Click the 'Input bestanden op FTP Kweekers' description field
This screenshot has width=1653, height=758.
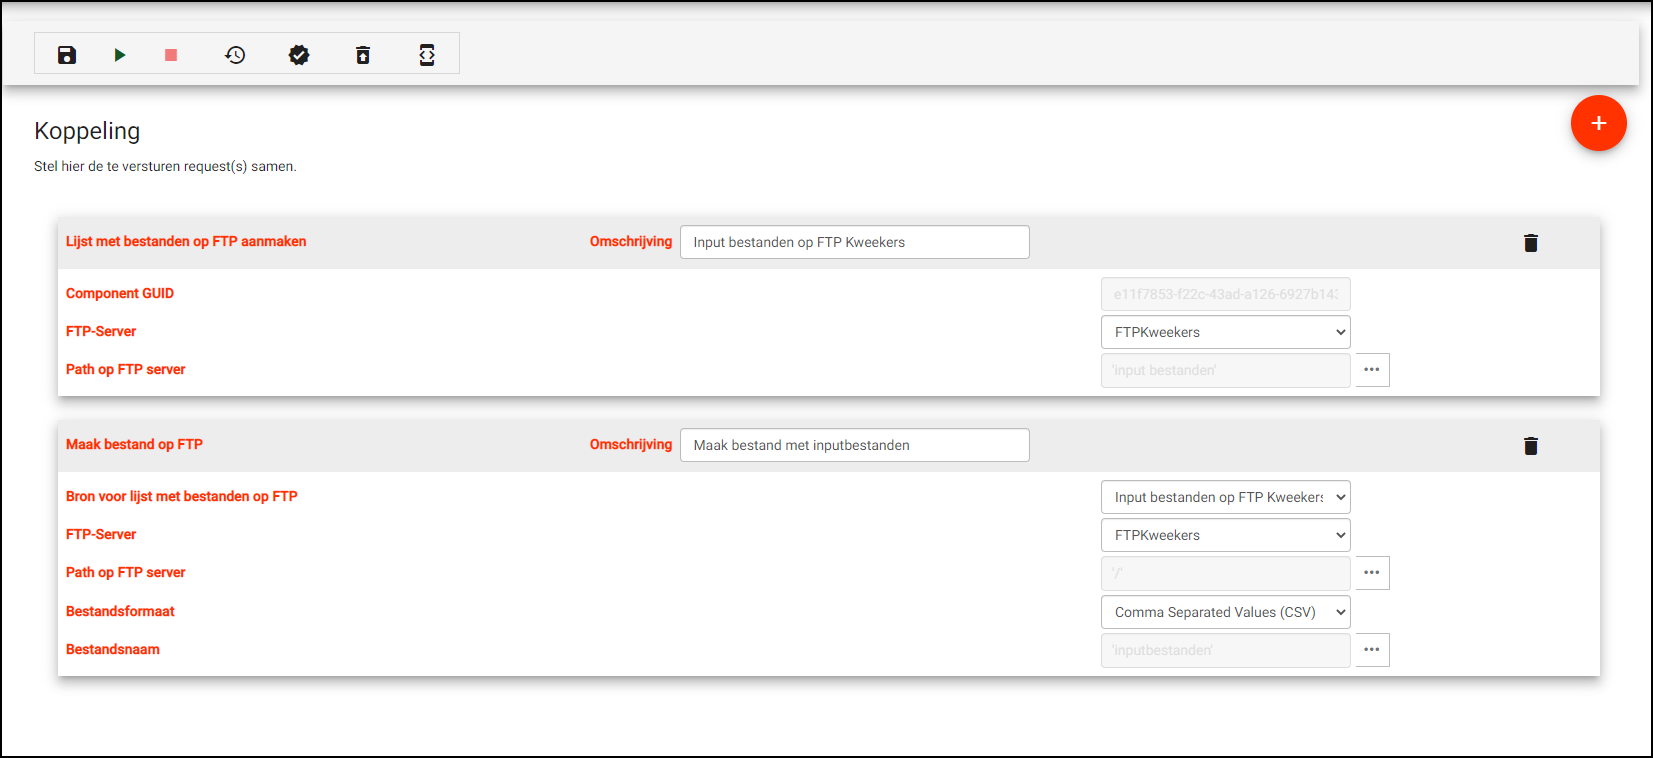(854, 242)
